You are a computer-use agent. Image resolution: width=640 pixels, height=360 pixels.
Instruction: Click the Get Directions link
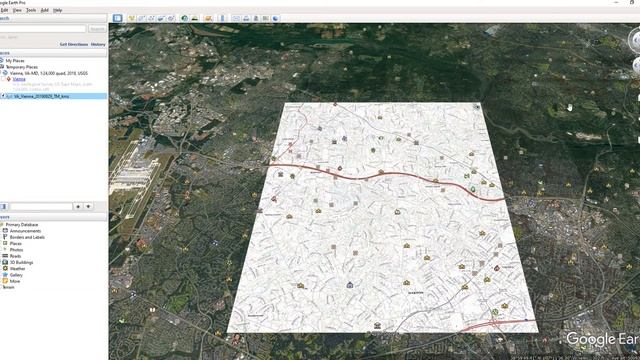tap(74, 44)
